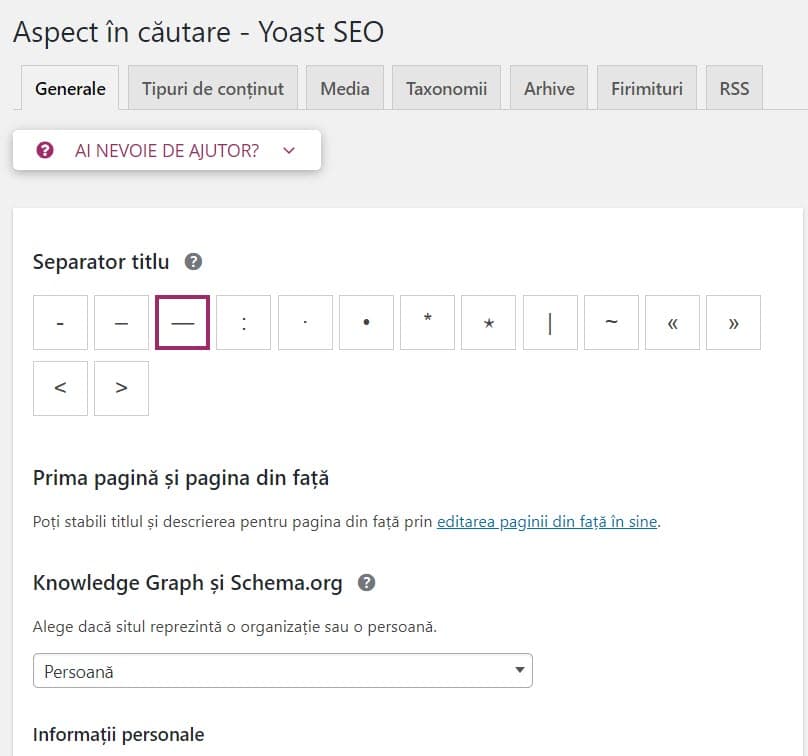The width and height of the screenshot is (808, 756).
Task: Follow the editarea paginii din față link
Action: (547, 522)
